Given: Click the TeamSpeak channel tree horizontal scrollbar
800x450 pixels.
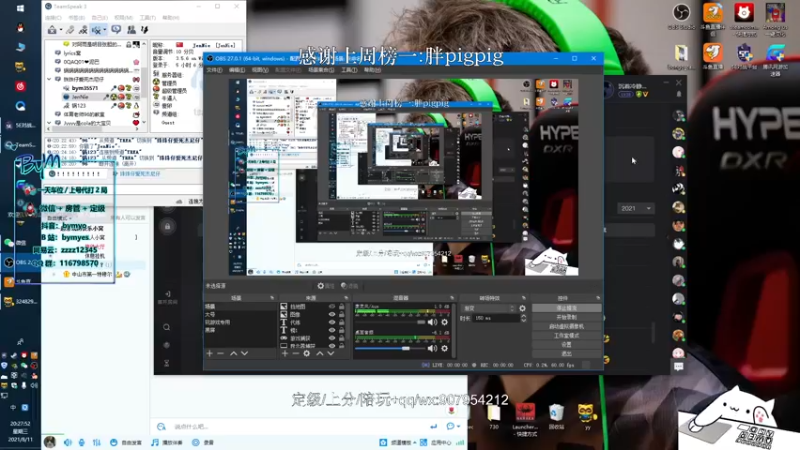Looking at the screenshot, I should click(x=93, y=129).
